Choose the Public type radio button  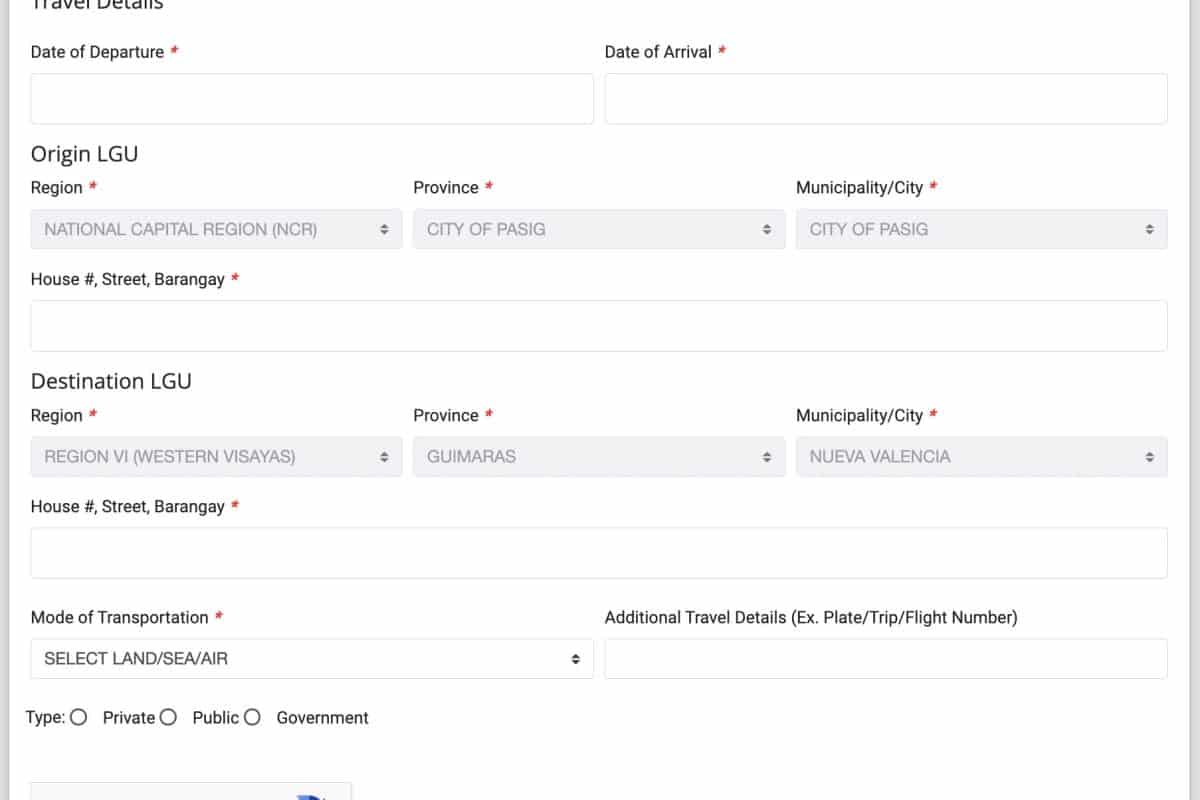[x=169, y=717]
